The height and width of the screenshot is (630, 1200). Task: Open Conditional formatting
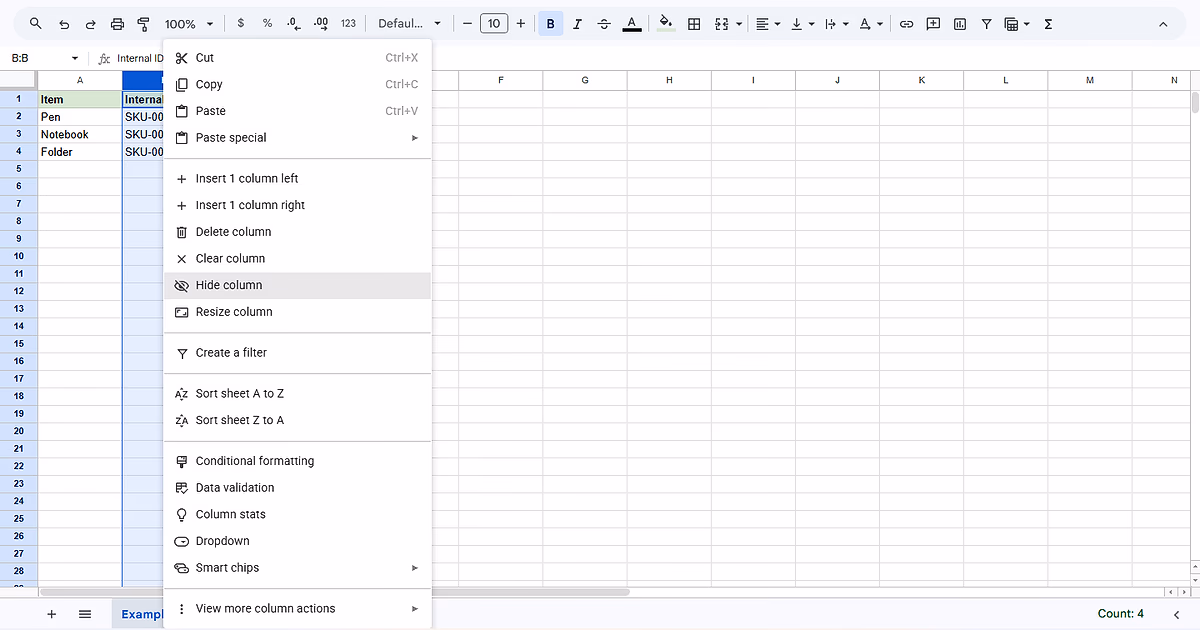coord(297,461)
